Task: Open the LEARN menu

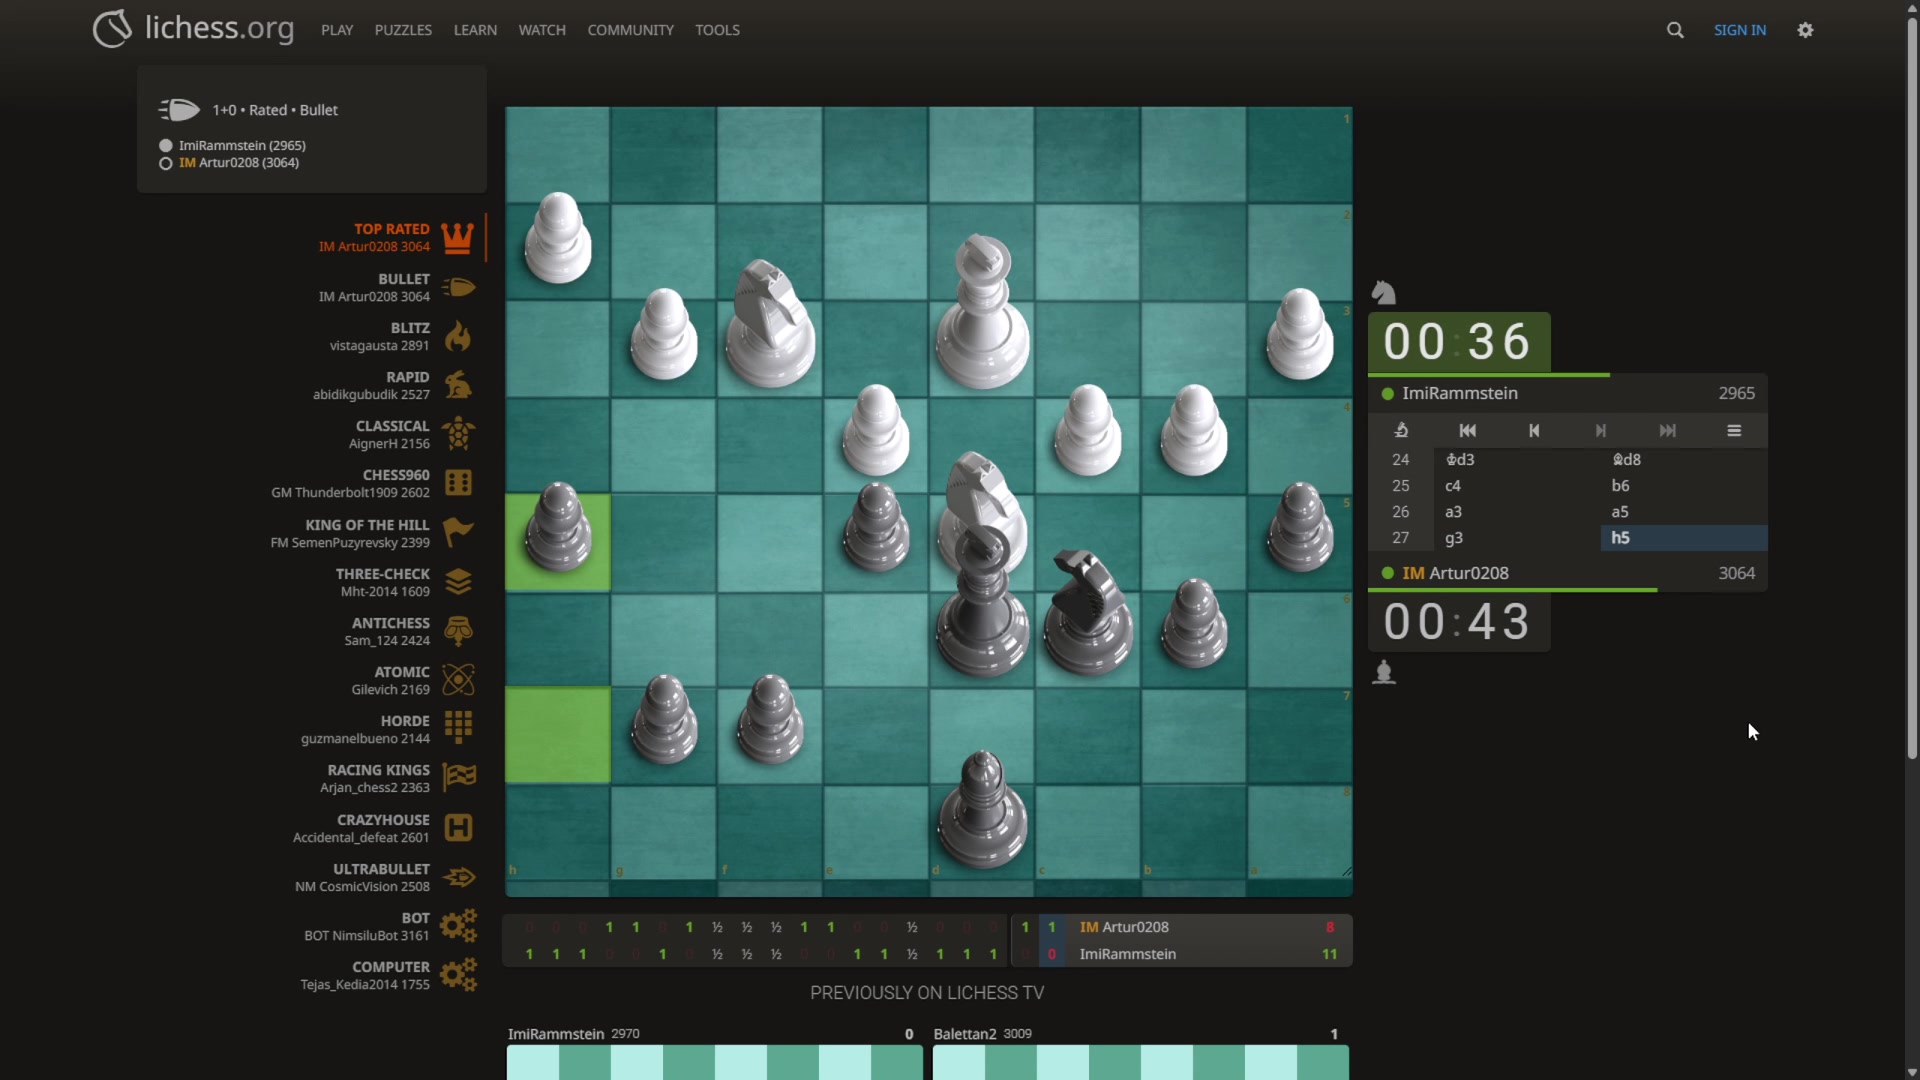Action: click(x=475, y=30)
